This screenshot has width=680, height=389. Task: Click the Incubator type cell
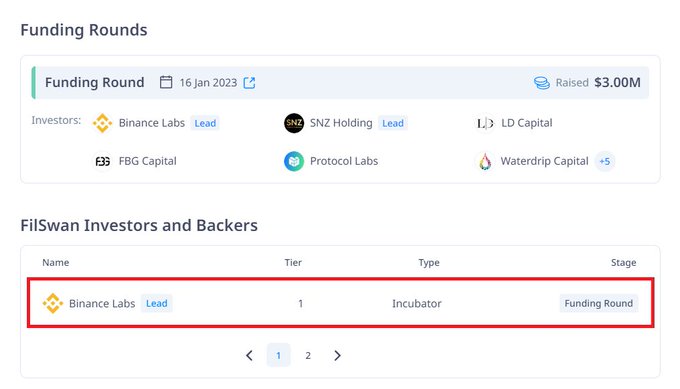417,304
